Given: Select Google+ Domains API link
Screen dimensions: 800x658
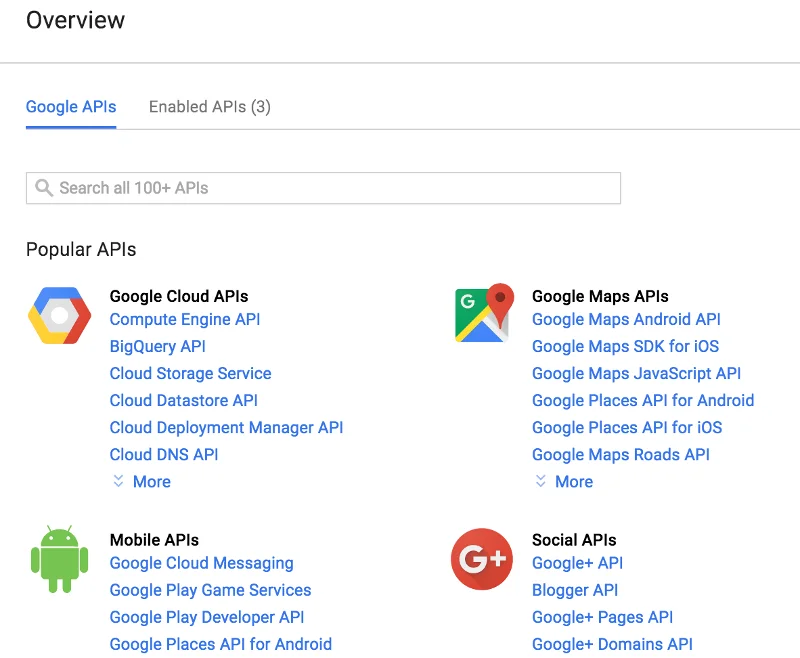Looking at the screenshot, I should (612, 644).
